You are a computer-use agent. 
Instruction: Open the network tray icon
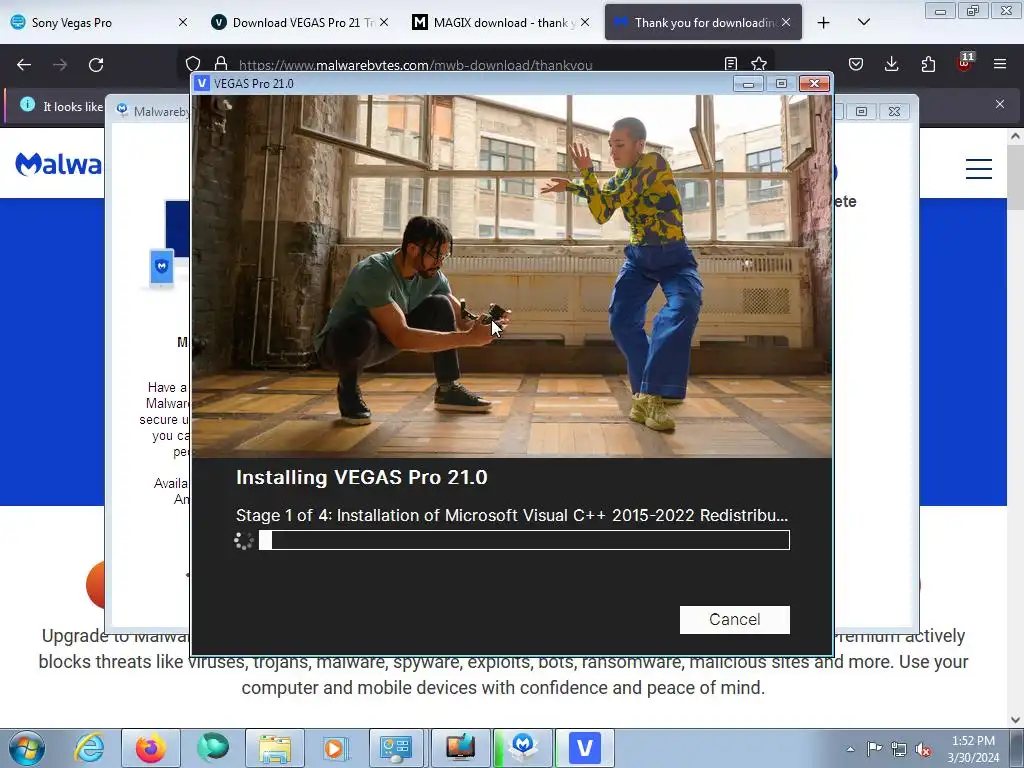pyautogui.click(x=899, y=749)
